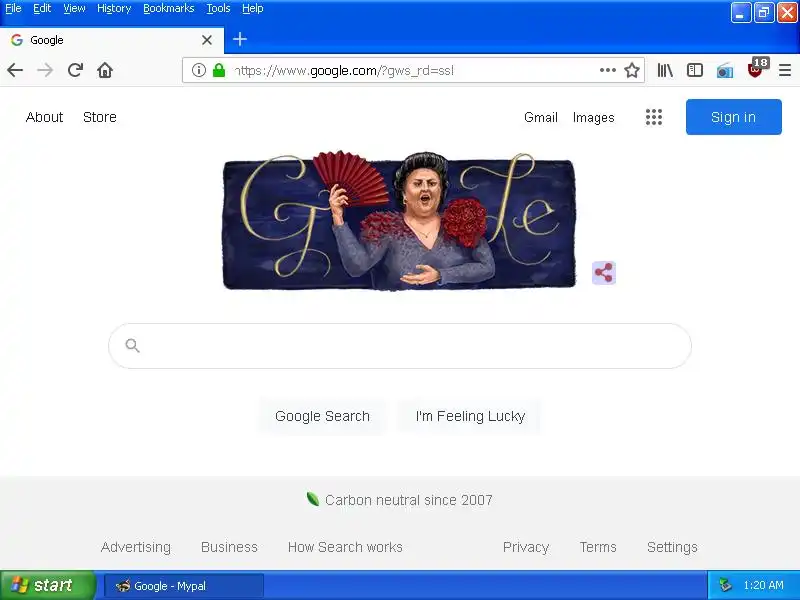Click the screenshot camera toolbar icon
Screen dimensions: 800x600
(x=724, y=70)
